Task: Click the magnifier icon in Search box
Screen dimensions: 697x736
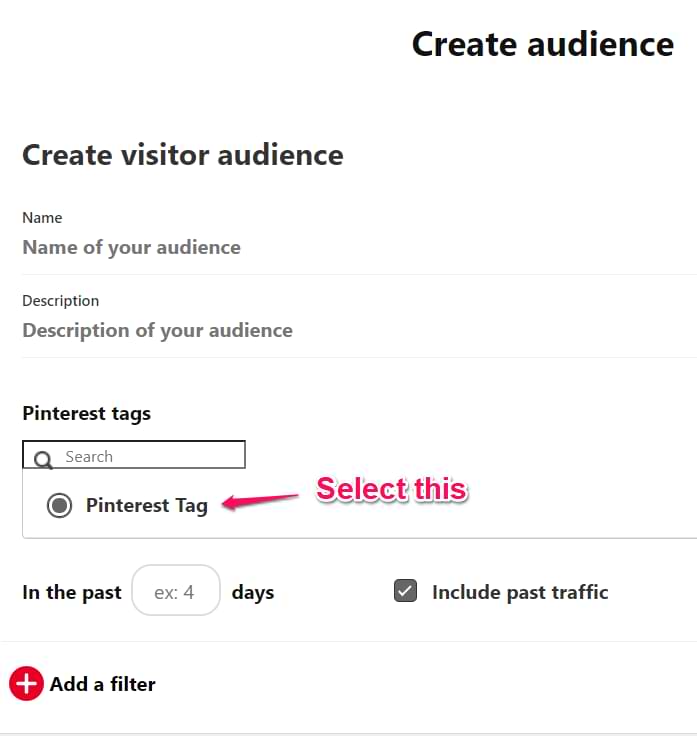Action: 43,460
